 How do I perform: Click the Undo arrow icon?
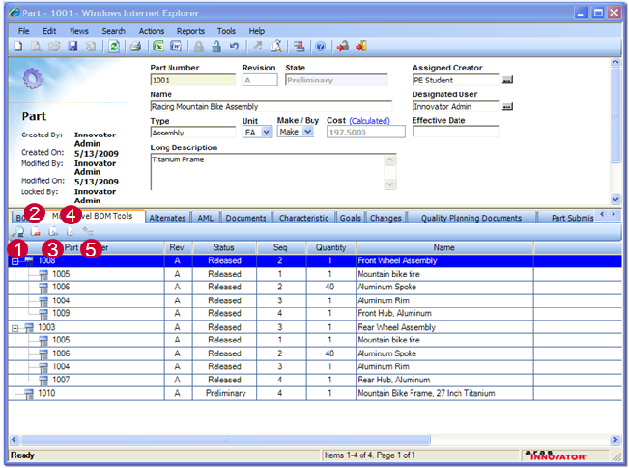[x=234, y=46]
